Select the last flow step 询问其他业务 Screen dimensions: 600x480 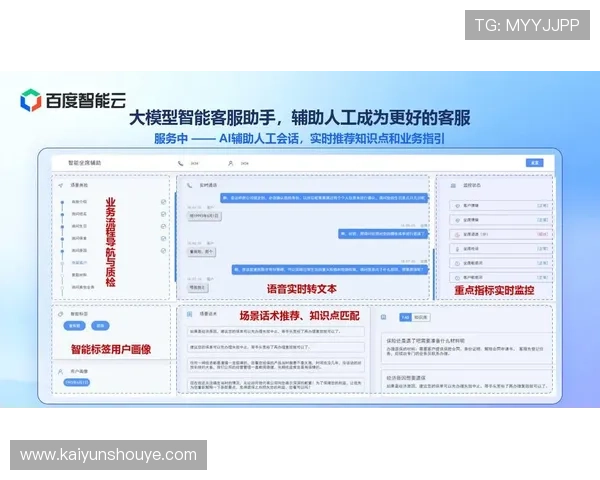tap(83, 287)
